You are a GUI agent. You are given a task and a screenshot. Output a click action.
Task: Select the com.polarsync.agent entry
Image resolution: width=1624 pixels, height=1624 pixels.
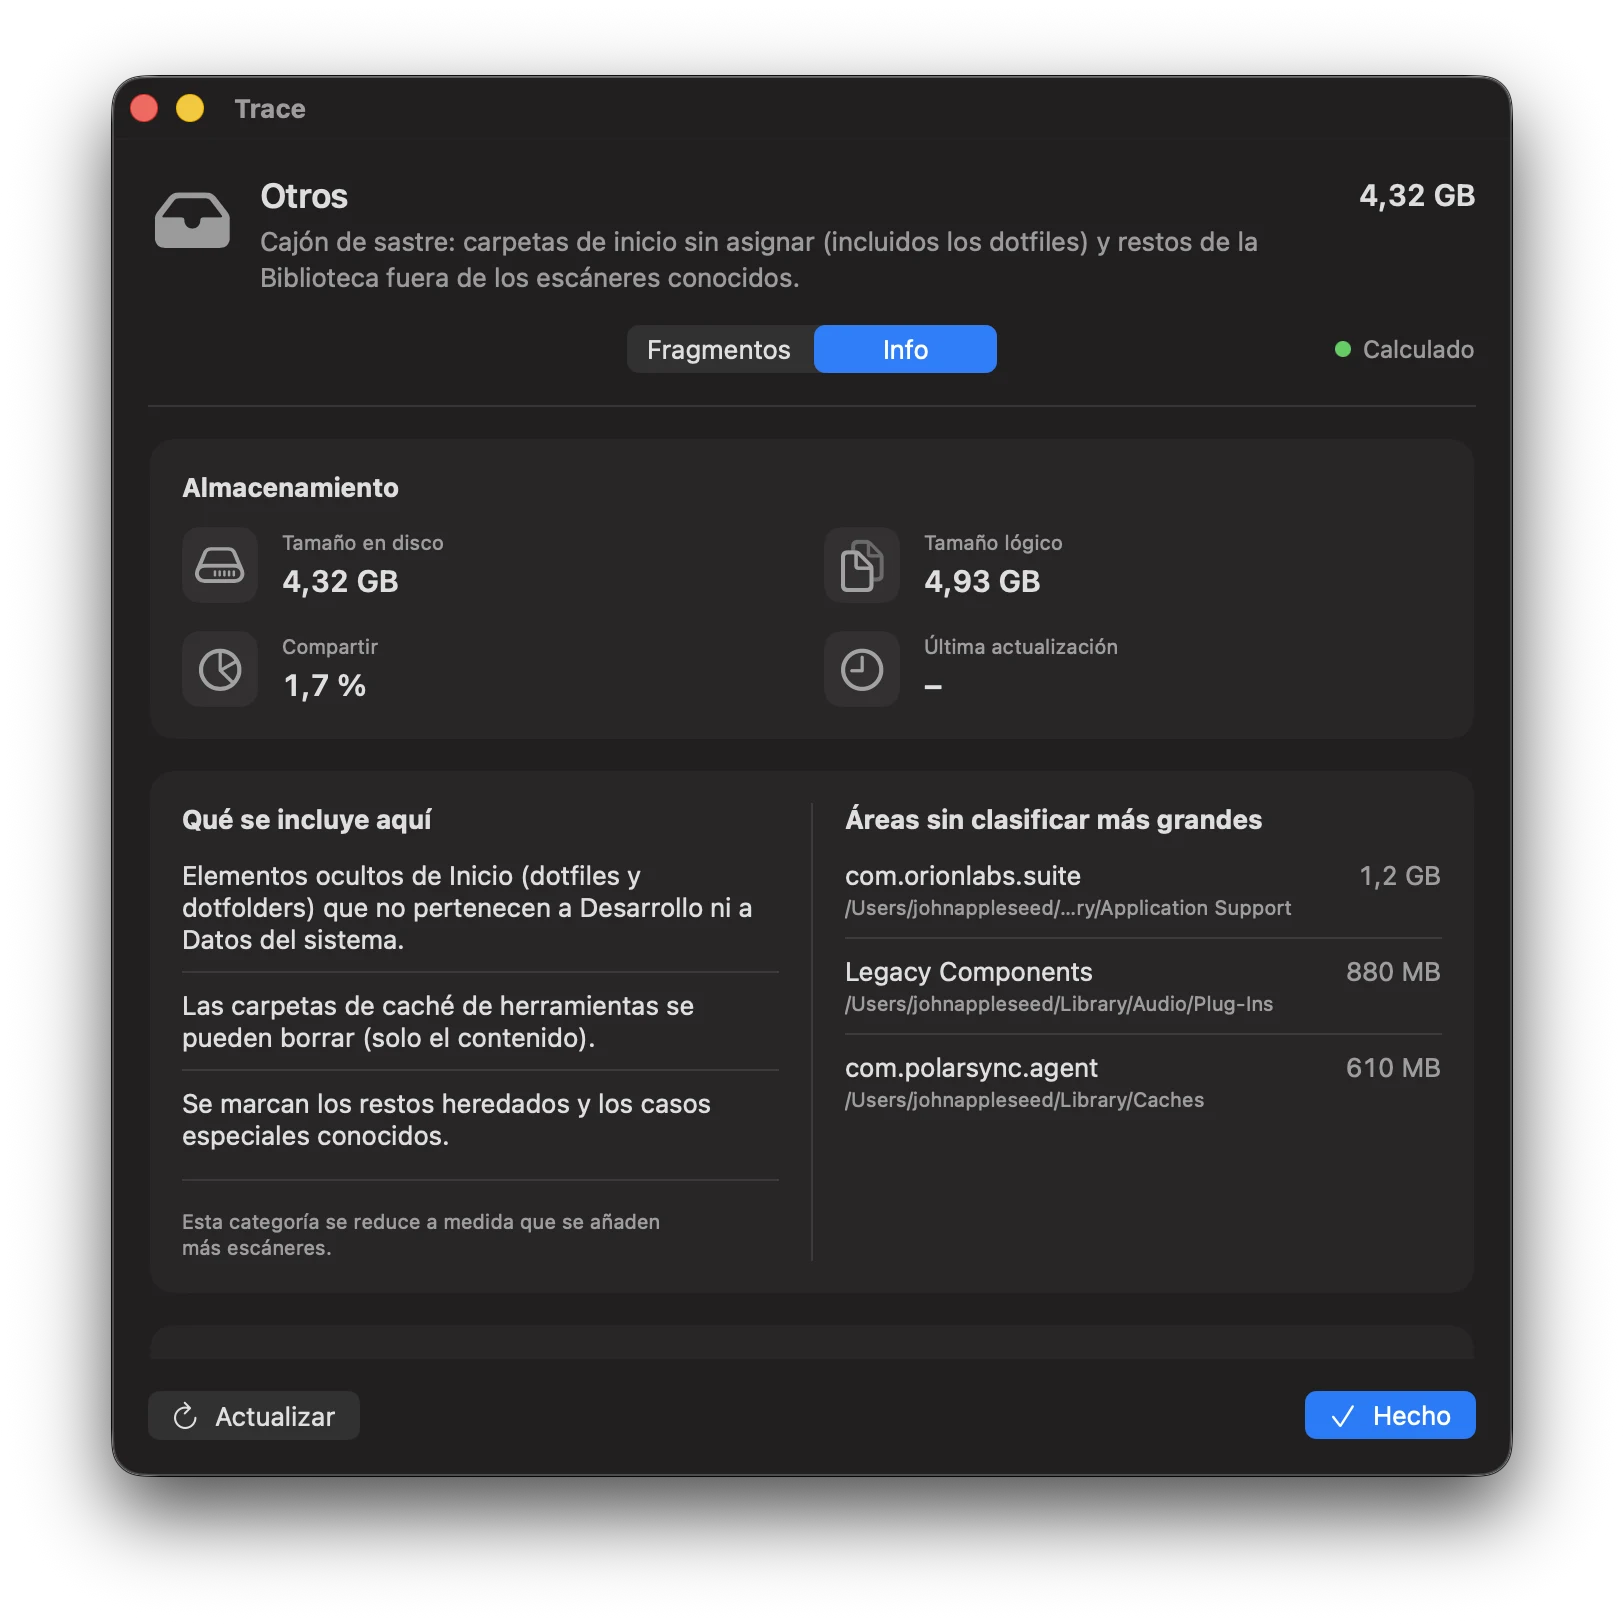pyautogui.click(x=1143, y=1082)
